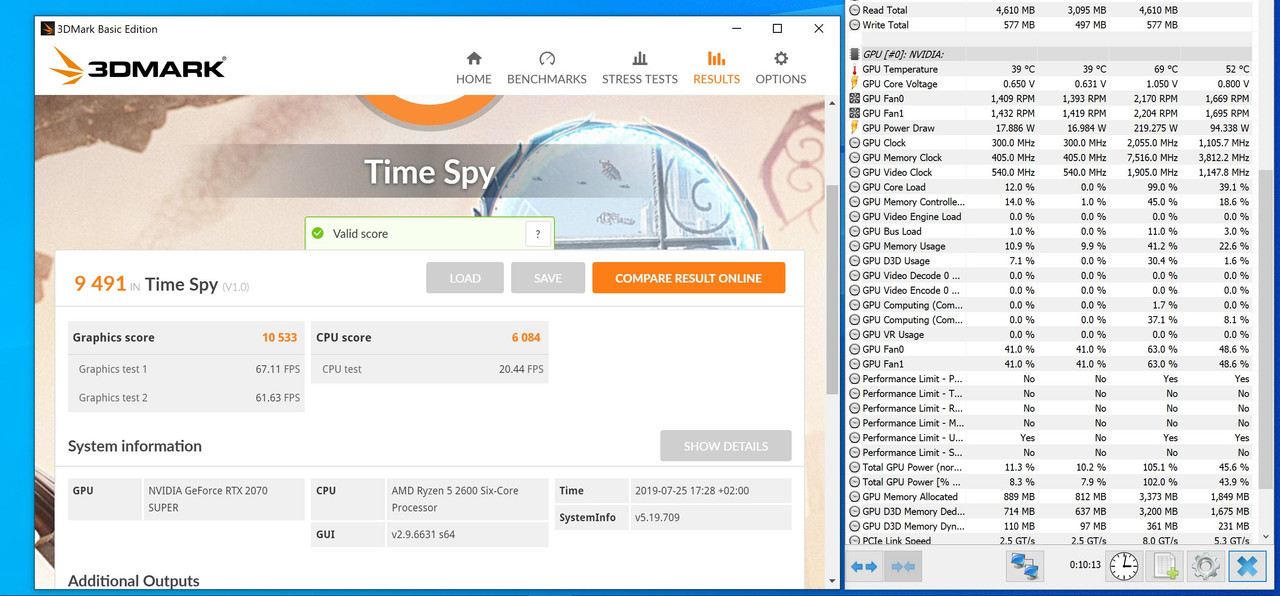The width and height of the screenshot is (1280, 596).
Task: Click CPU test 20.44 FPS
Action: (521, 369)
